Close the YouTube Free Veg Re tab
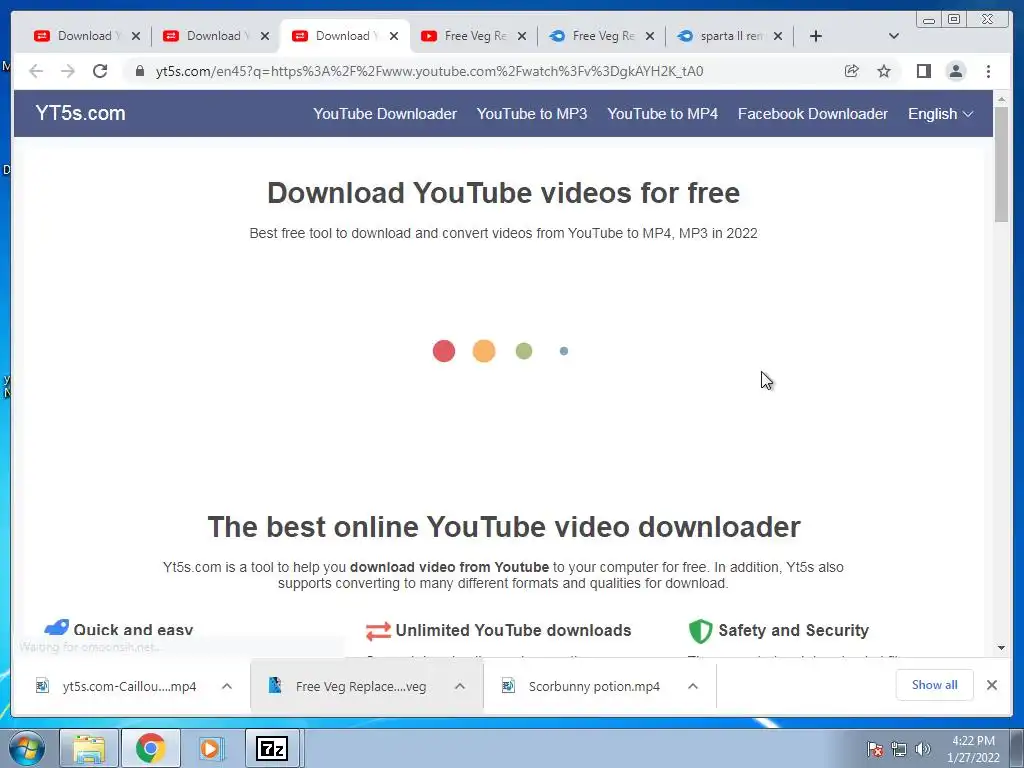1024x768 pixels. coord(522,36)
